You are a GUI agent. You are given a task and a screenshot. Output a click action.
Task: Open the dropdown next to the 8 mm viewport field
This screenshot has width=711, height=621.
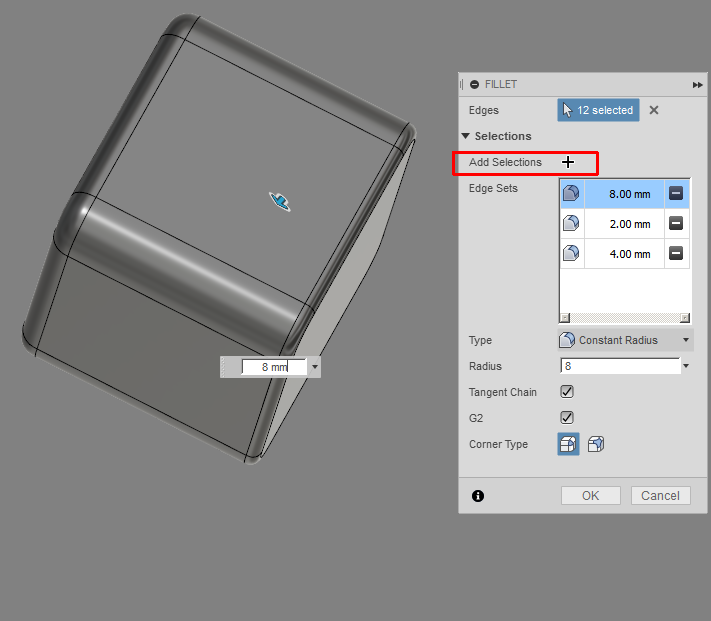pos(315,367)
